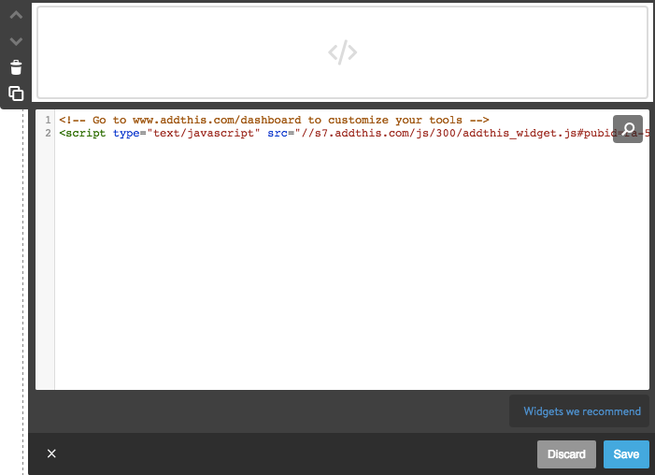Click the Save button

pos(626,454)
